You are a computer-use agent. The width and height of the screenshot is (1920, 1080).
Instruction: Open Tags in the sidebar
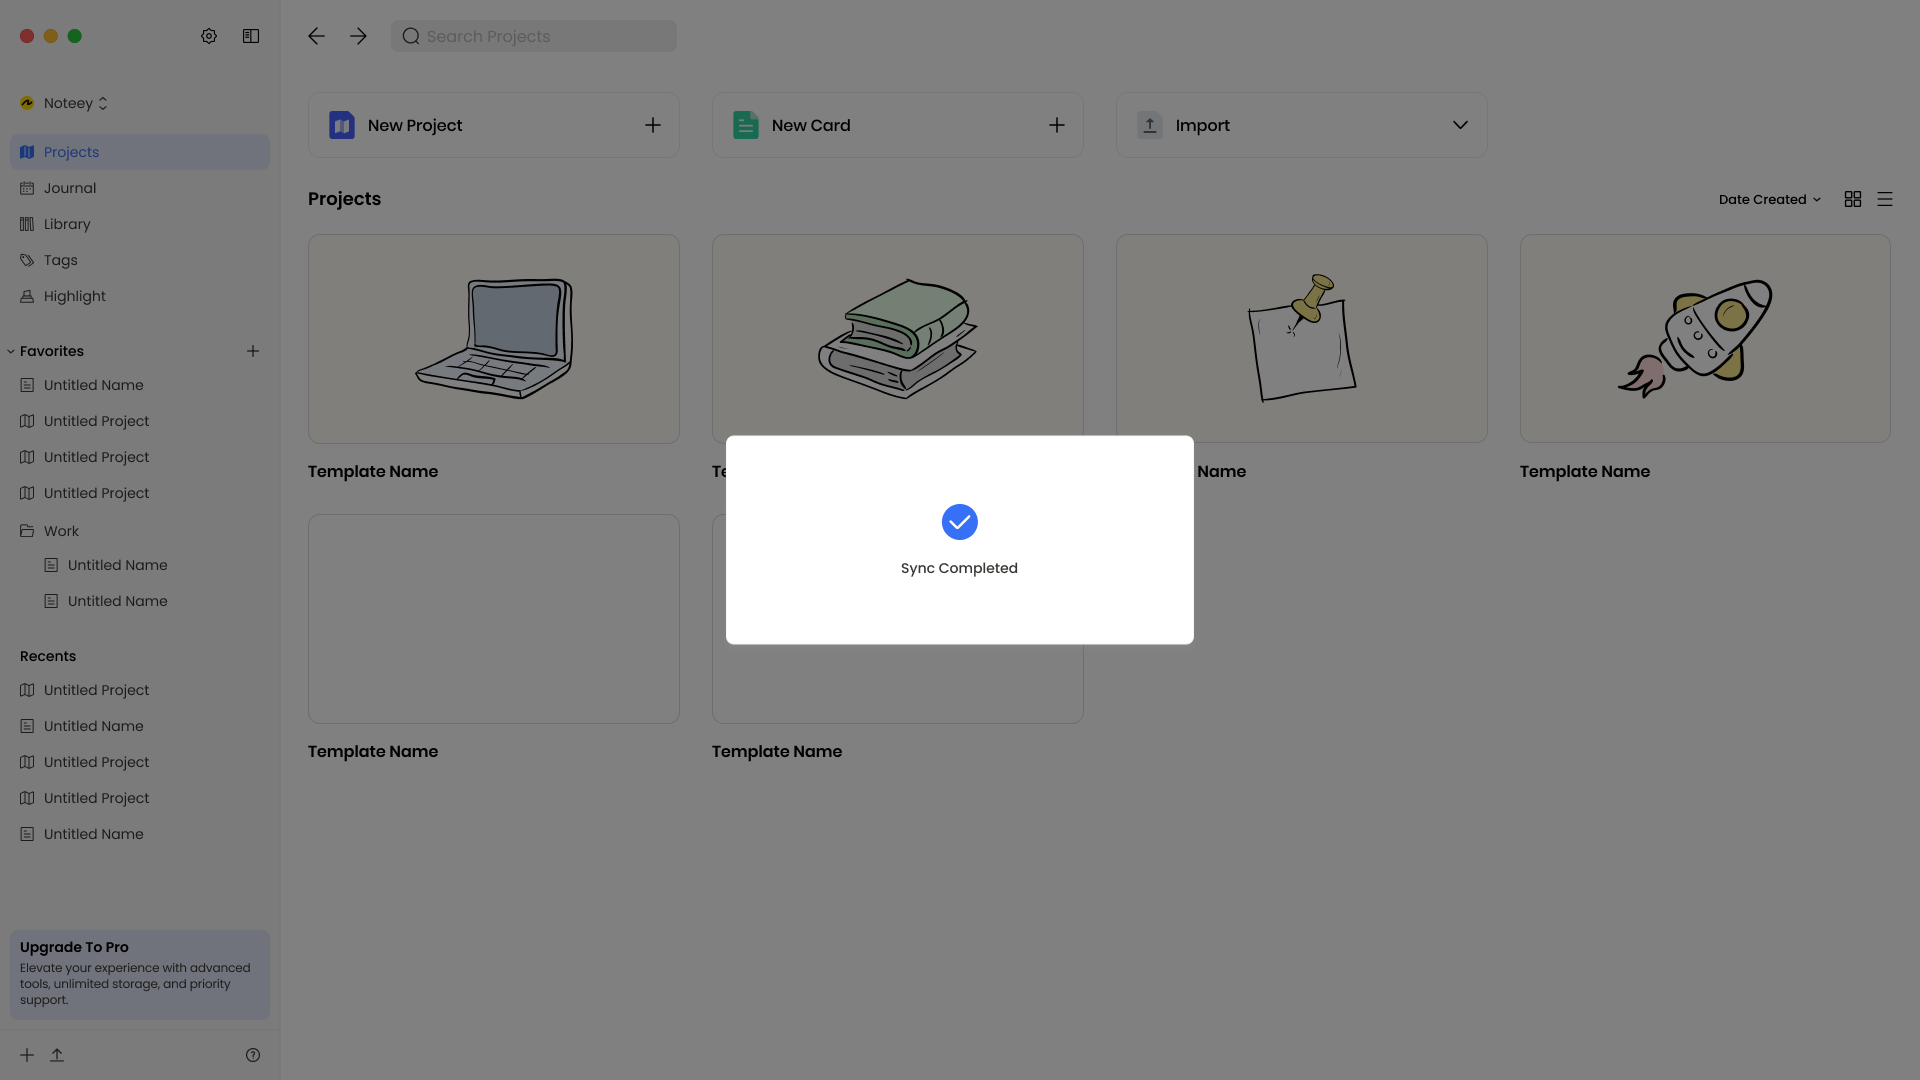point(140,260)
